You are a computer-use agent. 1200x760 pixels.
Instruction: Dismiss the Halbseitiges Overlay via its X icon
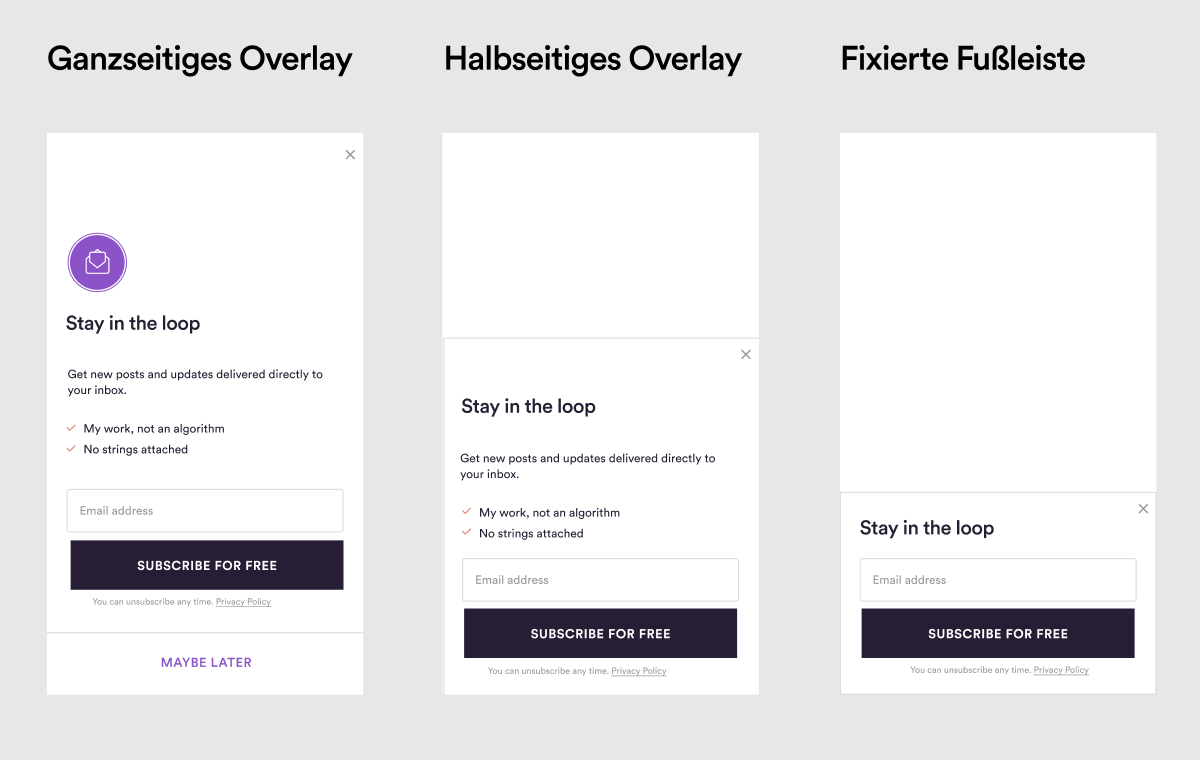[745, 354]
